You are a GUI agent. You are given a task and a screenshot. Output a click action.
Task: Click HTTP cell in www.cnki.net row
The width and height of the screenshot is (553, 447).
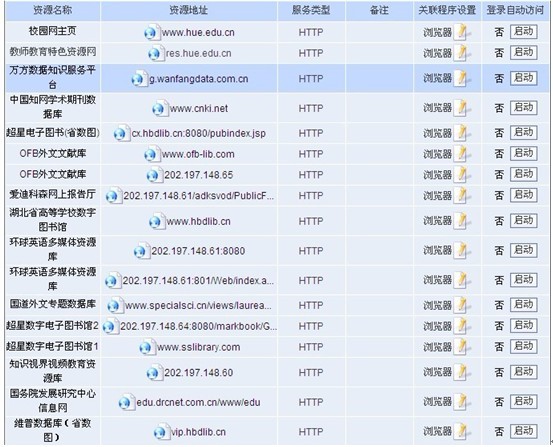(x=311, y=108)
